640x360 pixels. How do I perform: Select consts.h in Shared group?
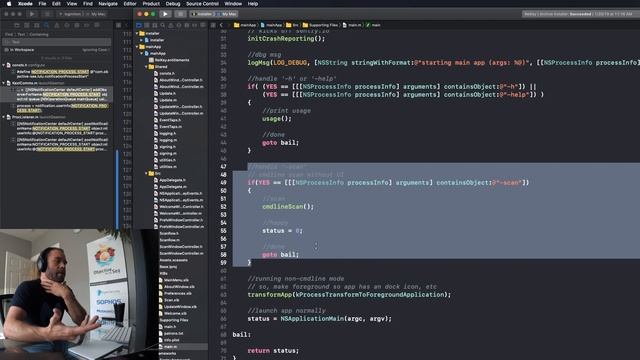pos(167,73)
